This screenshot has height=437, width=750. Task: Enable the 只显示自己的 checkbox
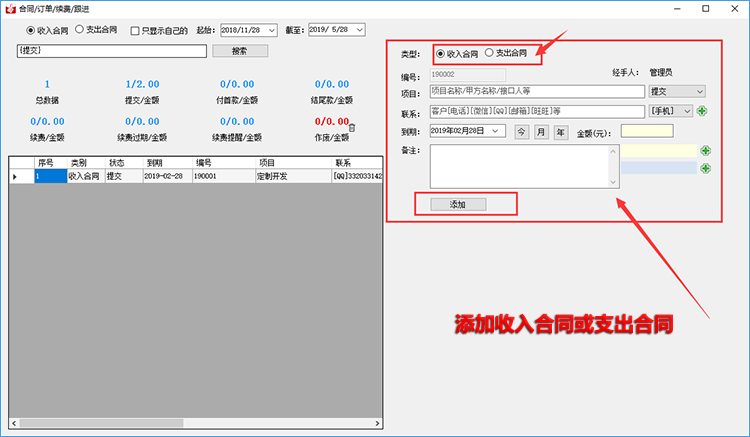pyautogui.click(x=136, y=31)
